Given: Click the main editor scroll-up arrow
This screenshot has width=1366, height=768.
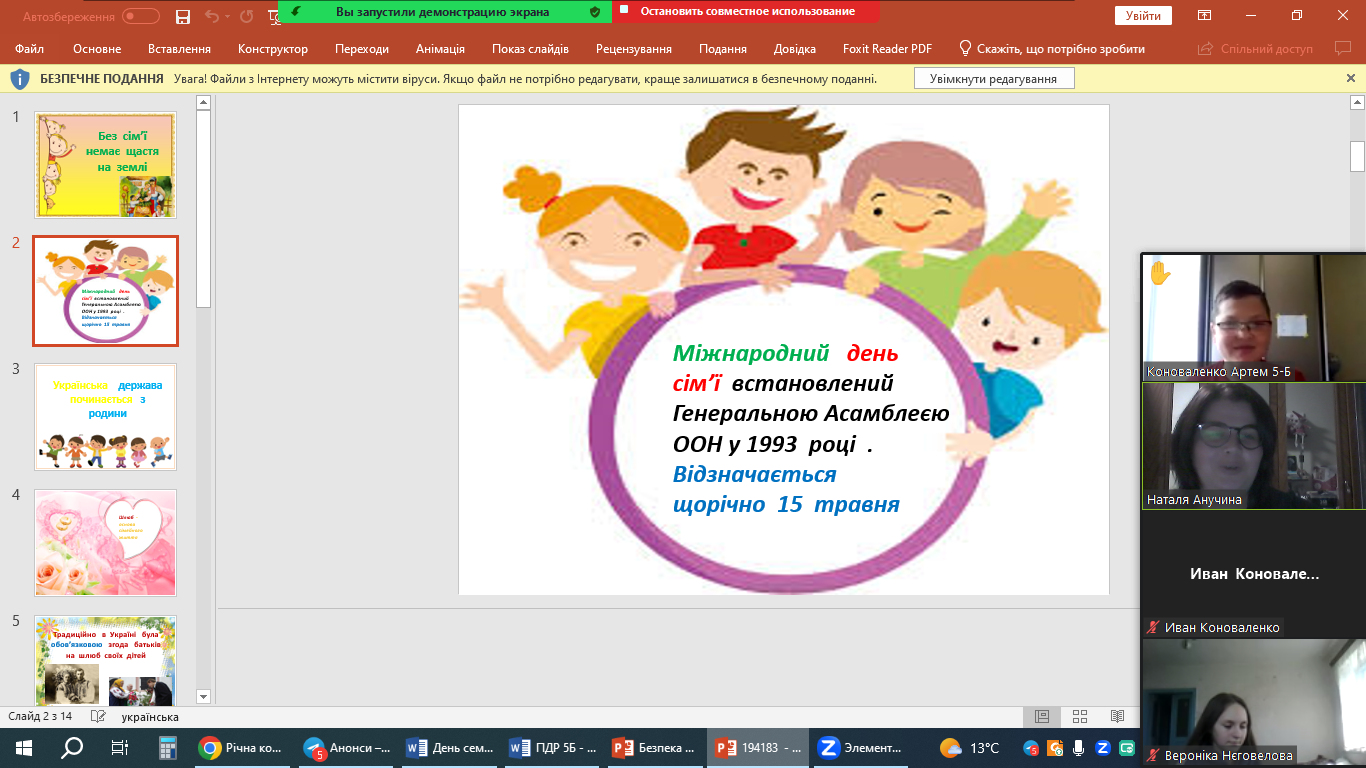Looking at the screenshot, I should tap(1358, 102).
